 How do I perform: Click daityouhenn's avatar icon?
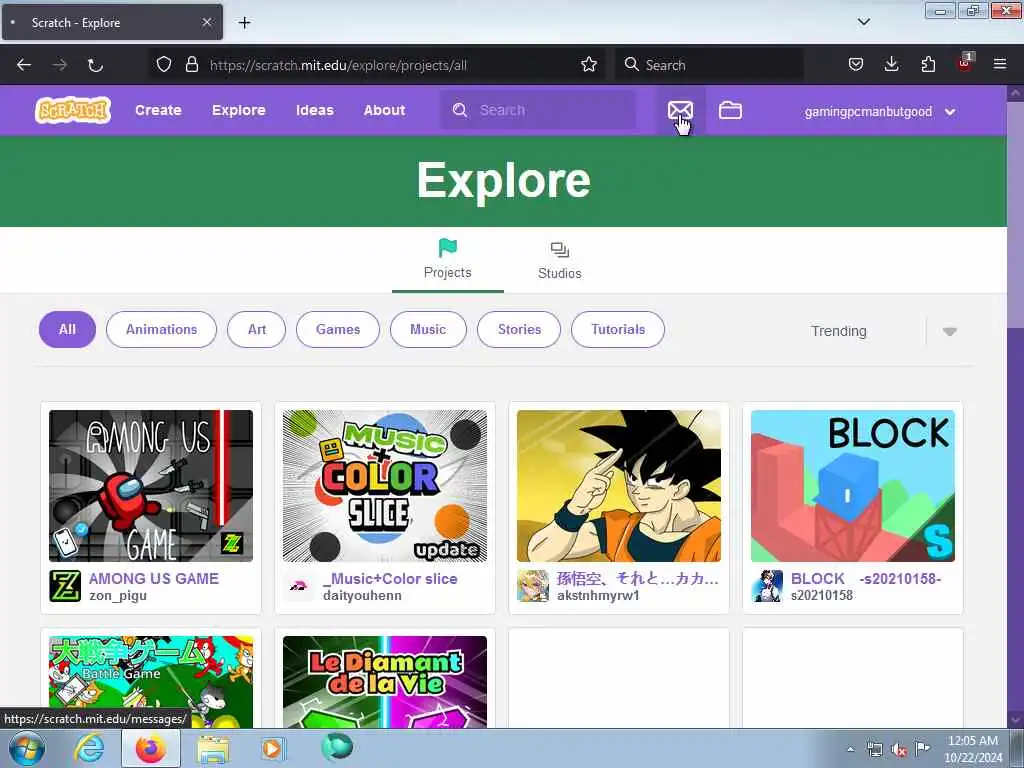pos(299,586)
